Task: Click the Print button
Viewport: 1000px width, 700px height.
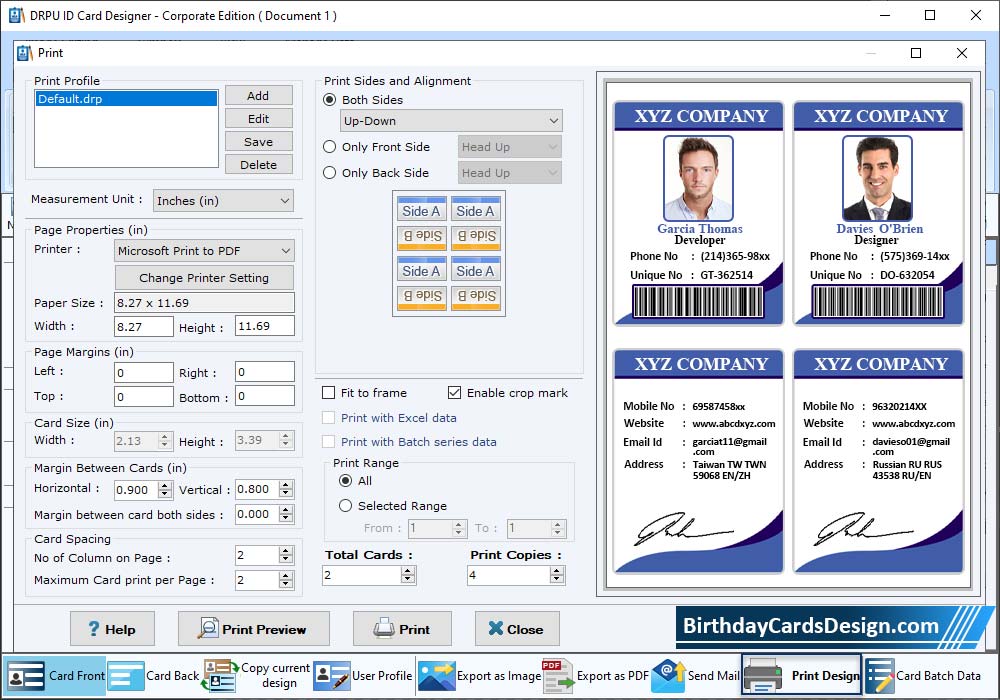Action: (x=402, y=629)
